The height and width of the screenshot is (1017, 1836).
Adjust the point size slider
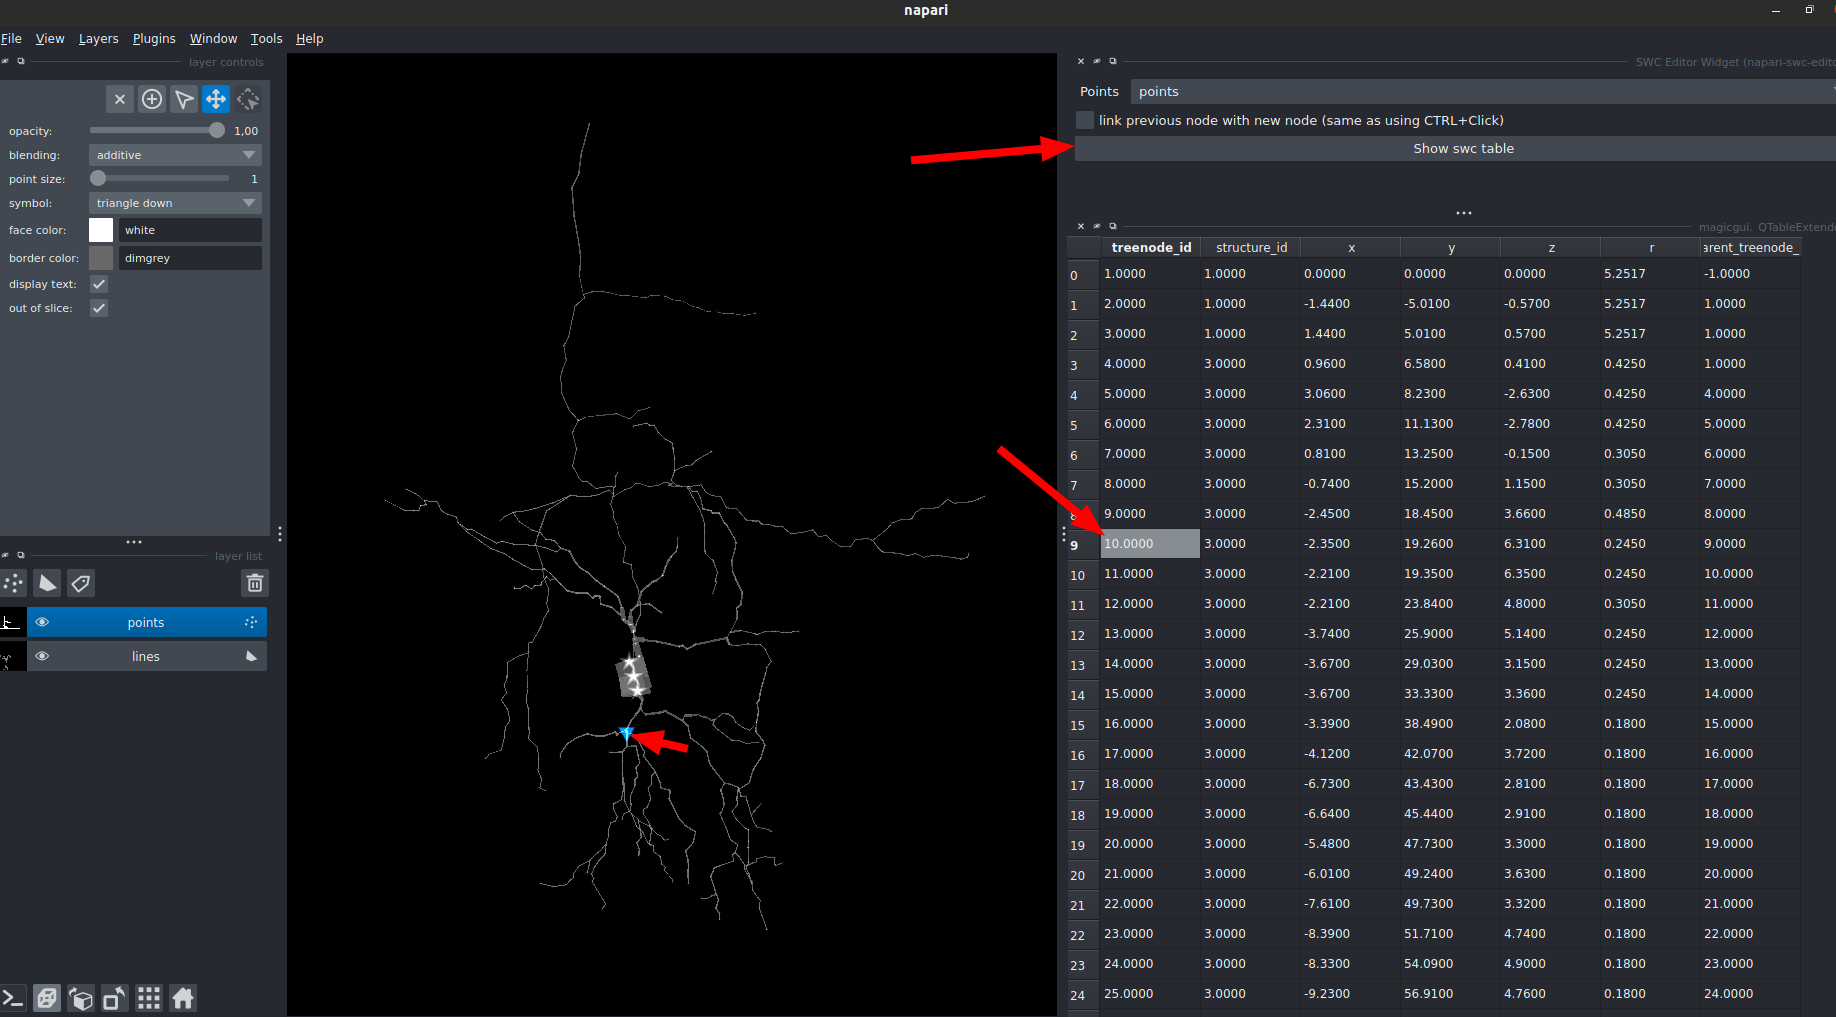coord(159,179)
